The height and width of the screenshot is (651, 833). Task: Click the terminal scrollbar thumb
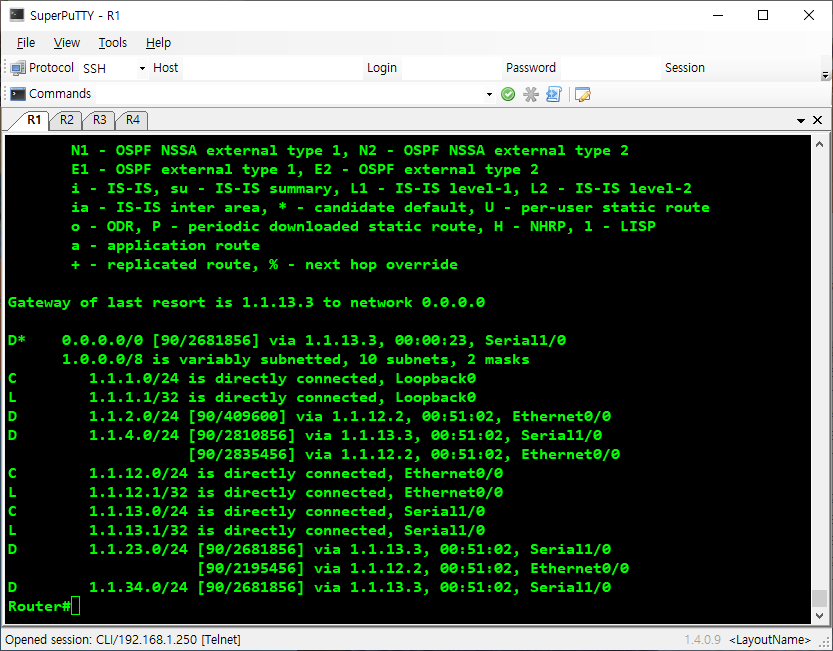tap(819, 597)
